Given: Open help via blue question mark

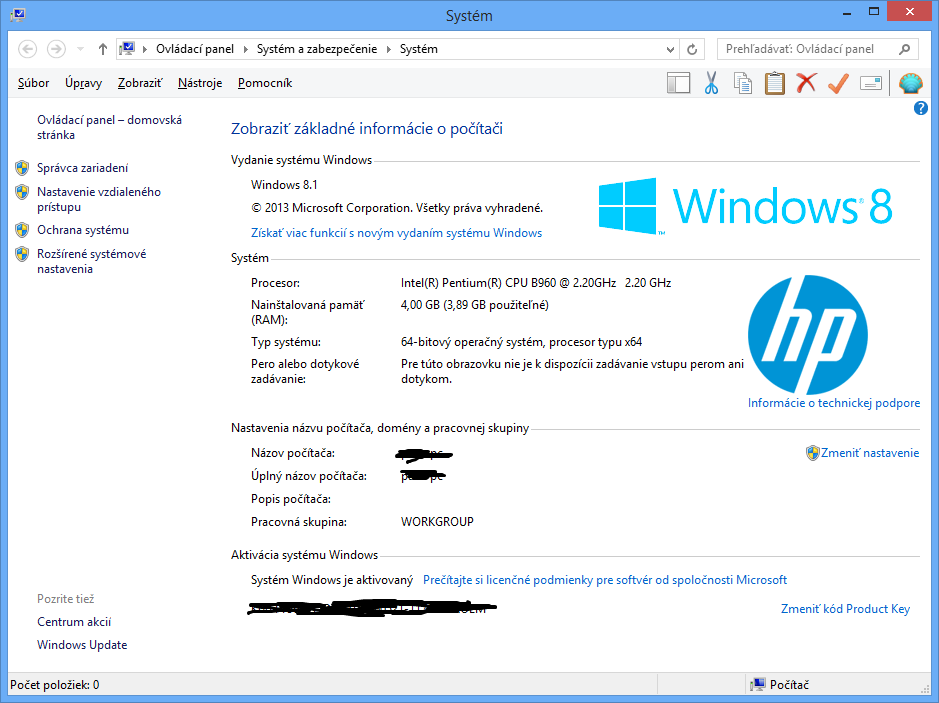Looking at the screenshot, I should pyautogui.click(x=920, y=108).
